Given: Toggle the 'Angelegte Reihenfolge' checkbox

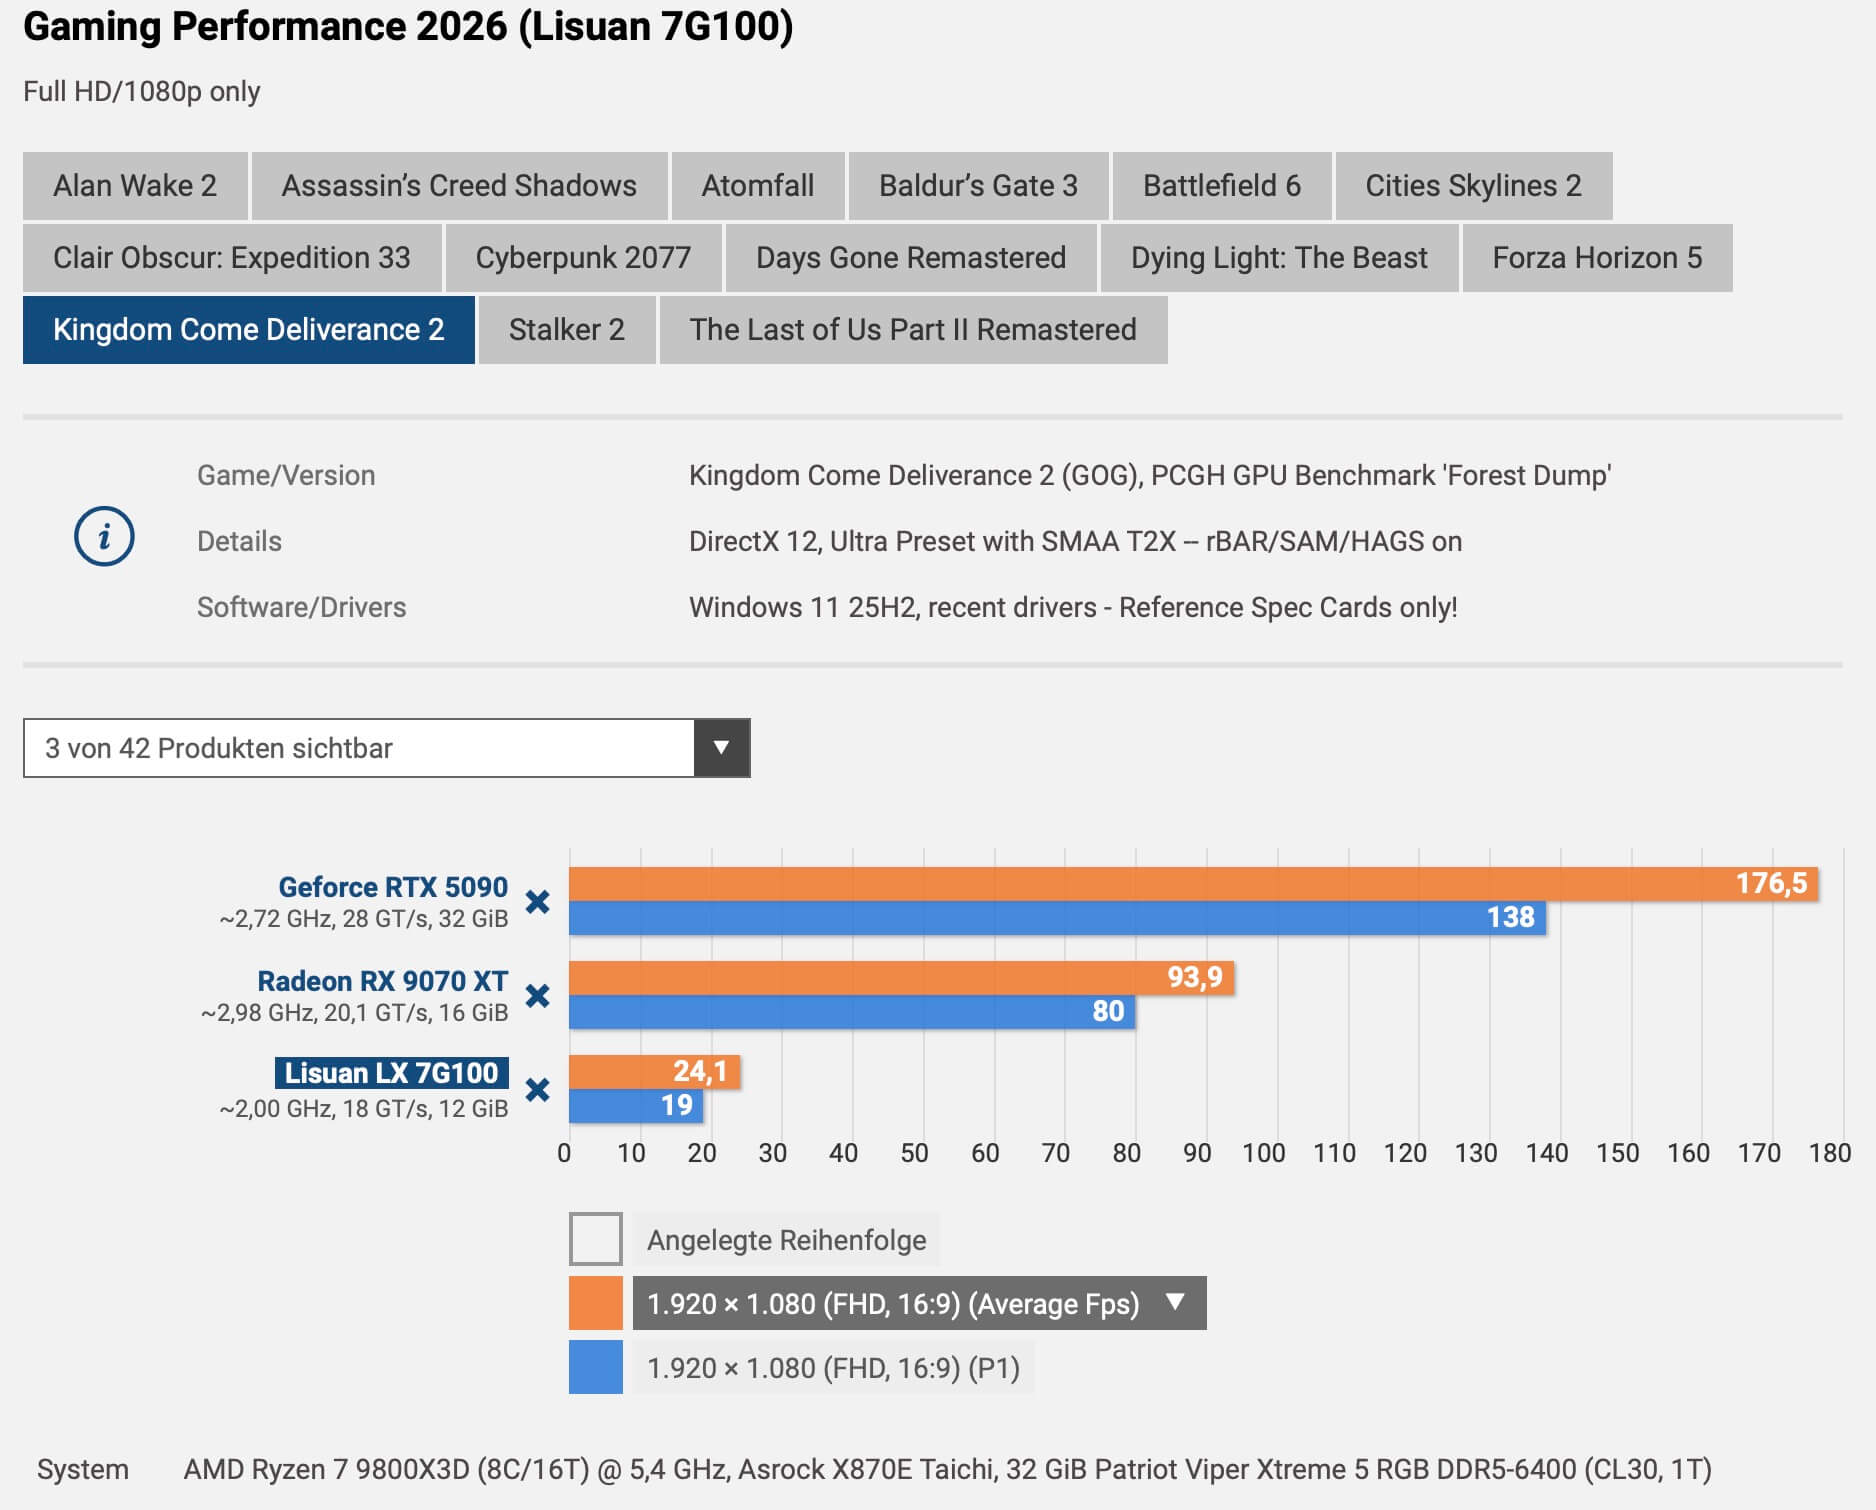Looking at the screenshot, I should click(x=596, y=1239).
